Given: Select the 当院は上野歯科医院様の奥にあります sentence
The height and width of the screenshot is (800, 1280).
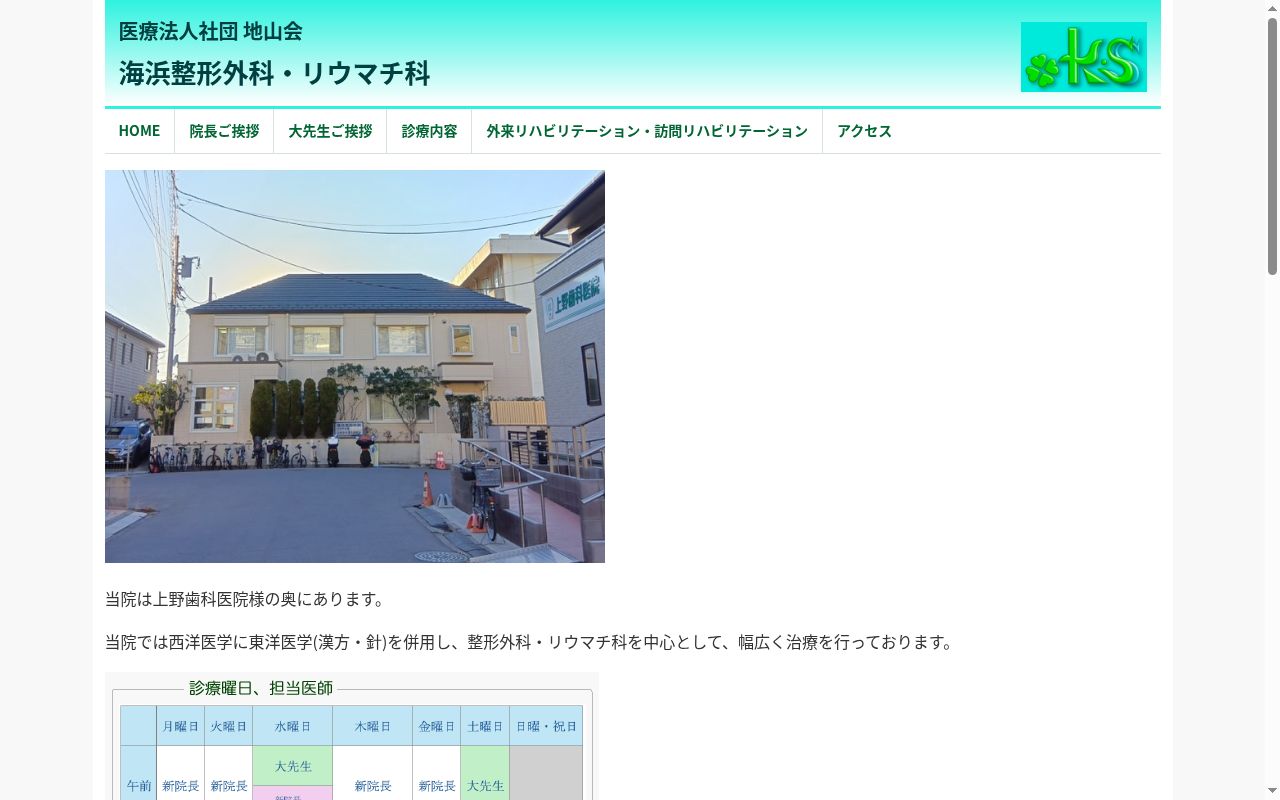Looking at the screenshot, I should [x=245, y=599].
